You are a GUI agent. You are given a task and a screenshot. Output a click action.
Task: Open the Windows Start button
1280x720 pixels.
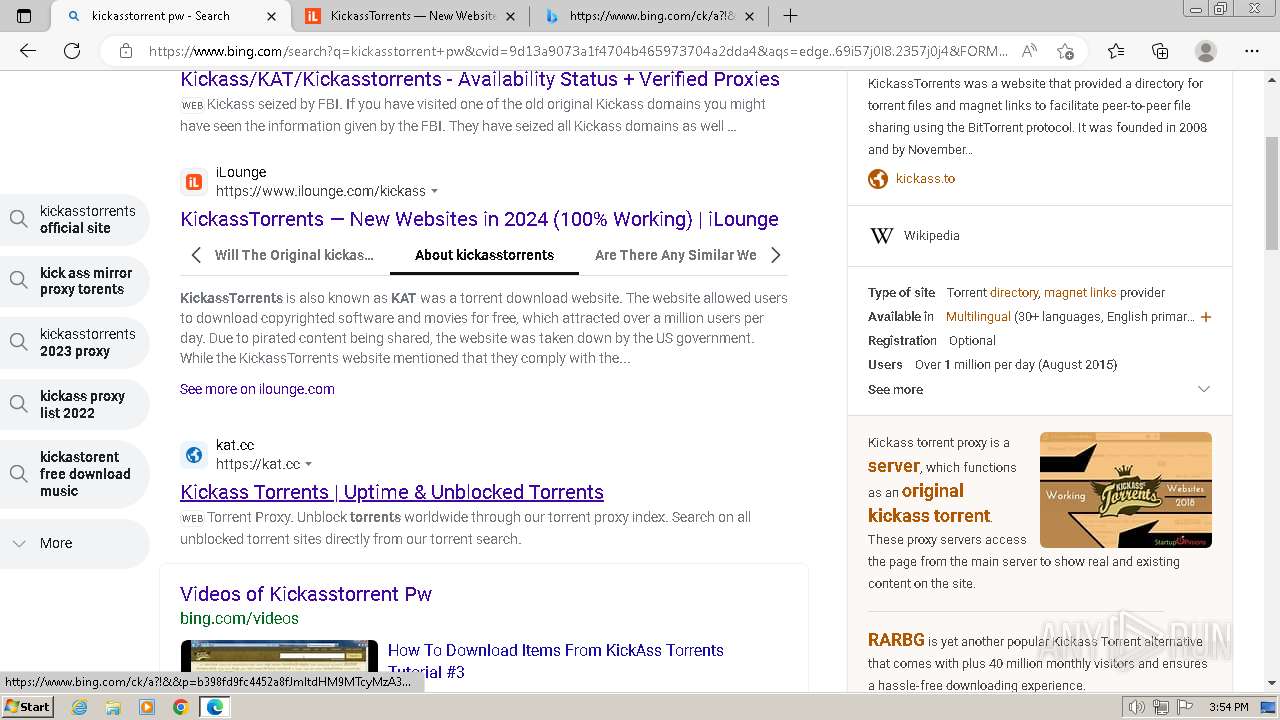27,707
